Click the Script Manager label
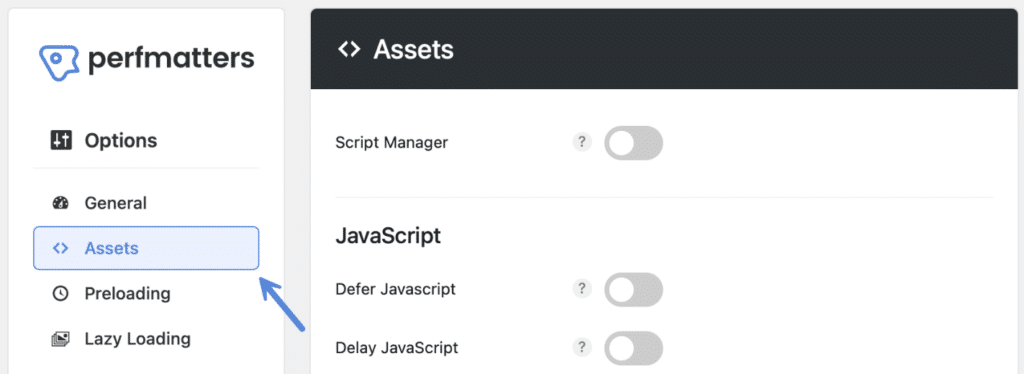Image resolution: width=1024 pixels, height=374 pixels. [x=392, y=142]
